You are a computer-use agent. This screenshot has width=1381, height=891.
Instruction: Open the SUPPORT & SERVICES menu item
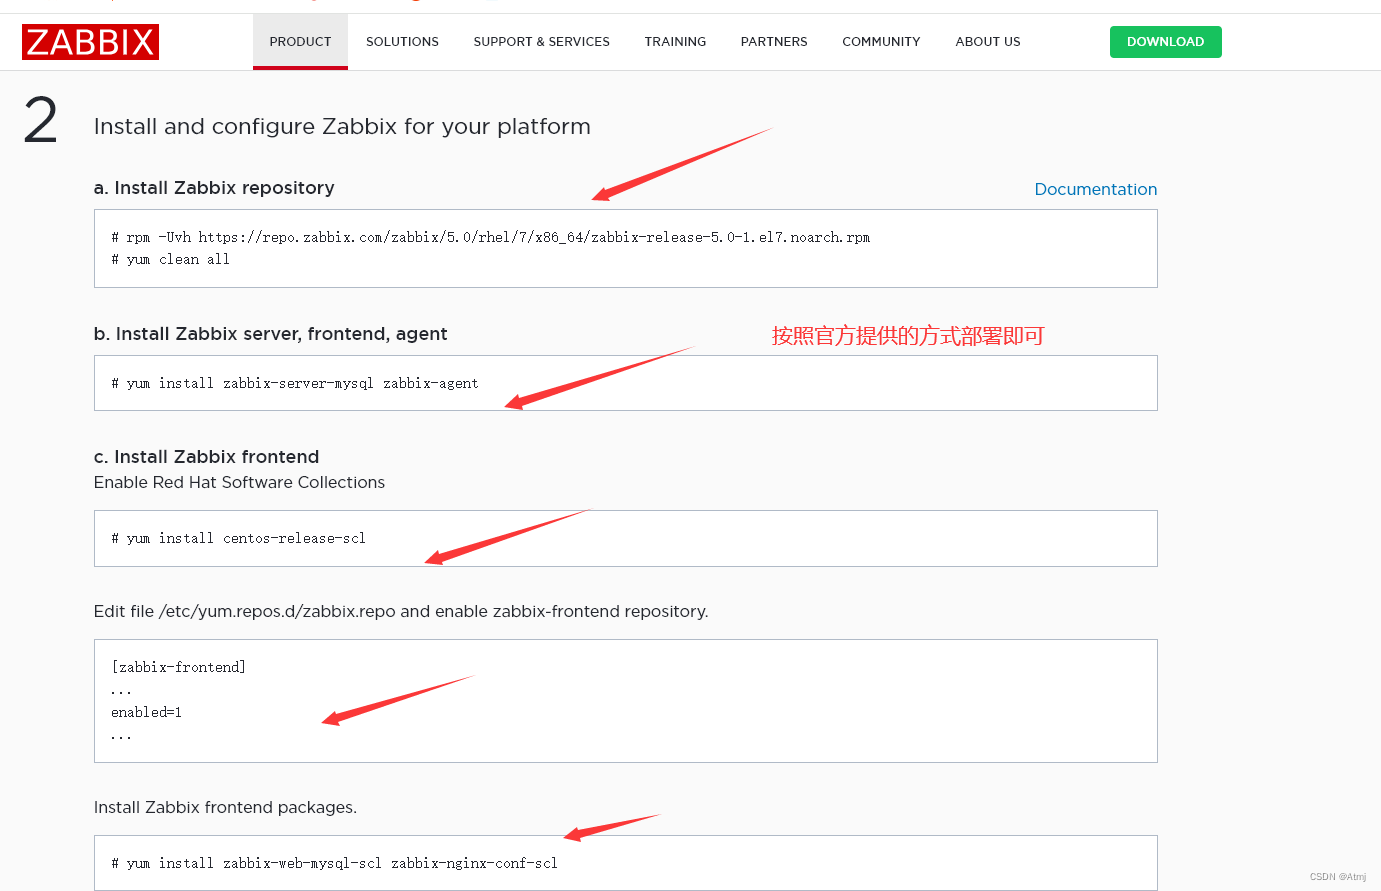coord(541,41)
